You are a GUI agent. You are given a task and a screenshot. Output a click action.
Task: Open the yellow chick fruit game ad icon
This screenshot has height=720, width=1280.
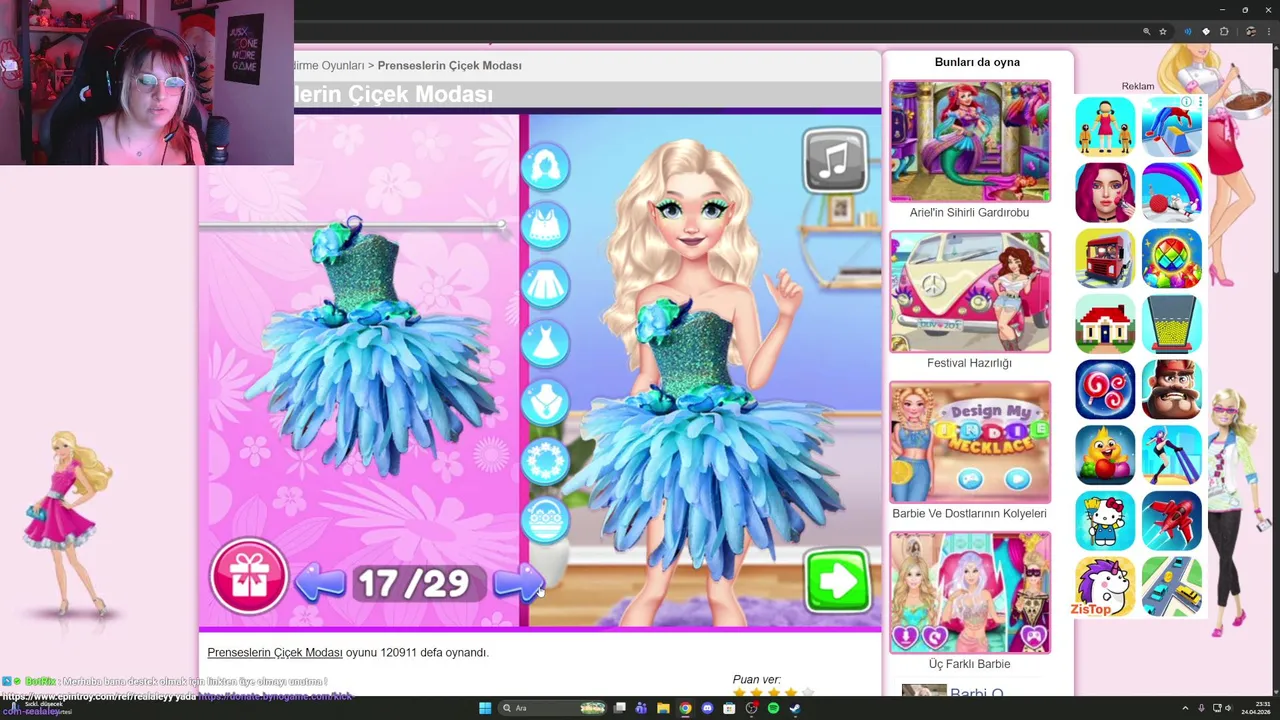click(x=1105, y=455)
